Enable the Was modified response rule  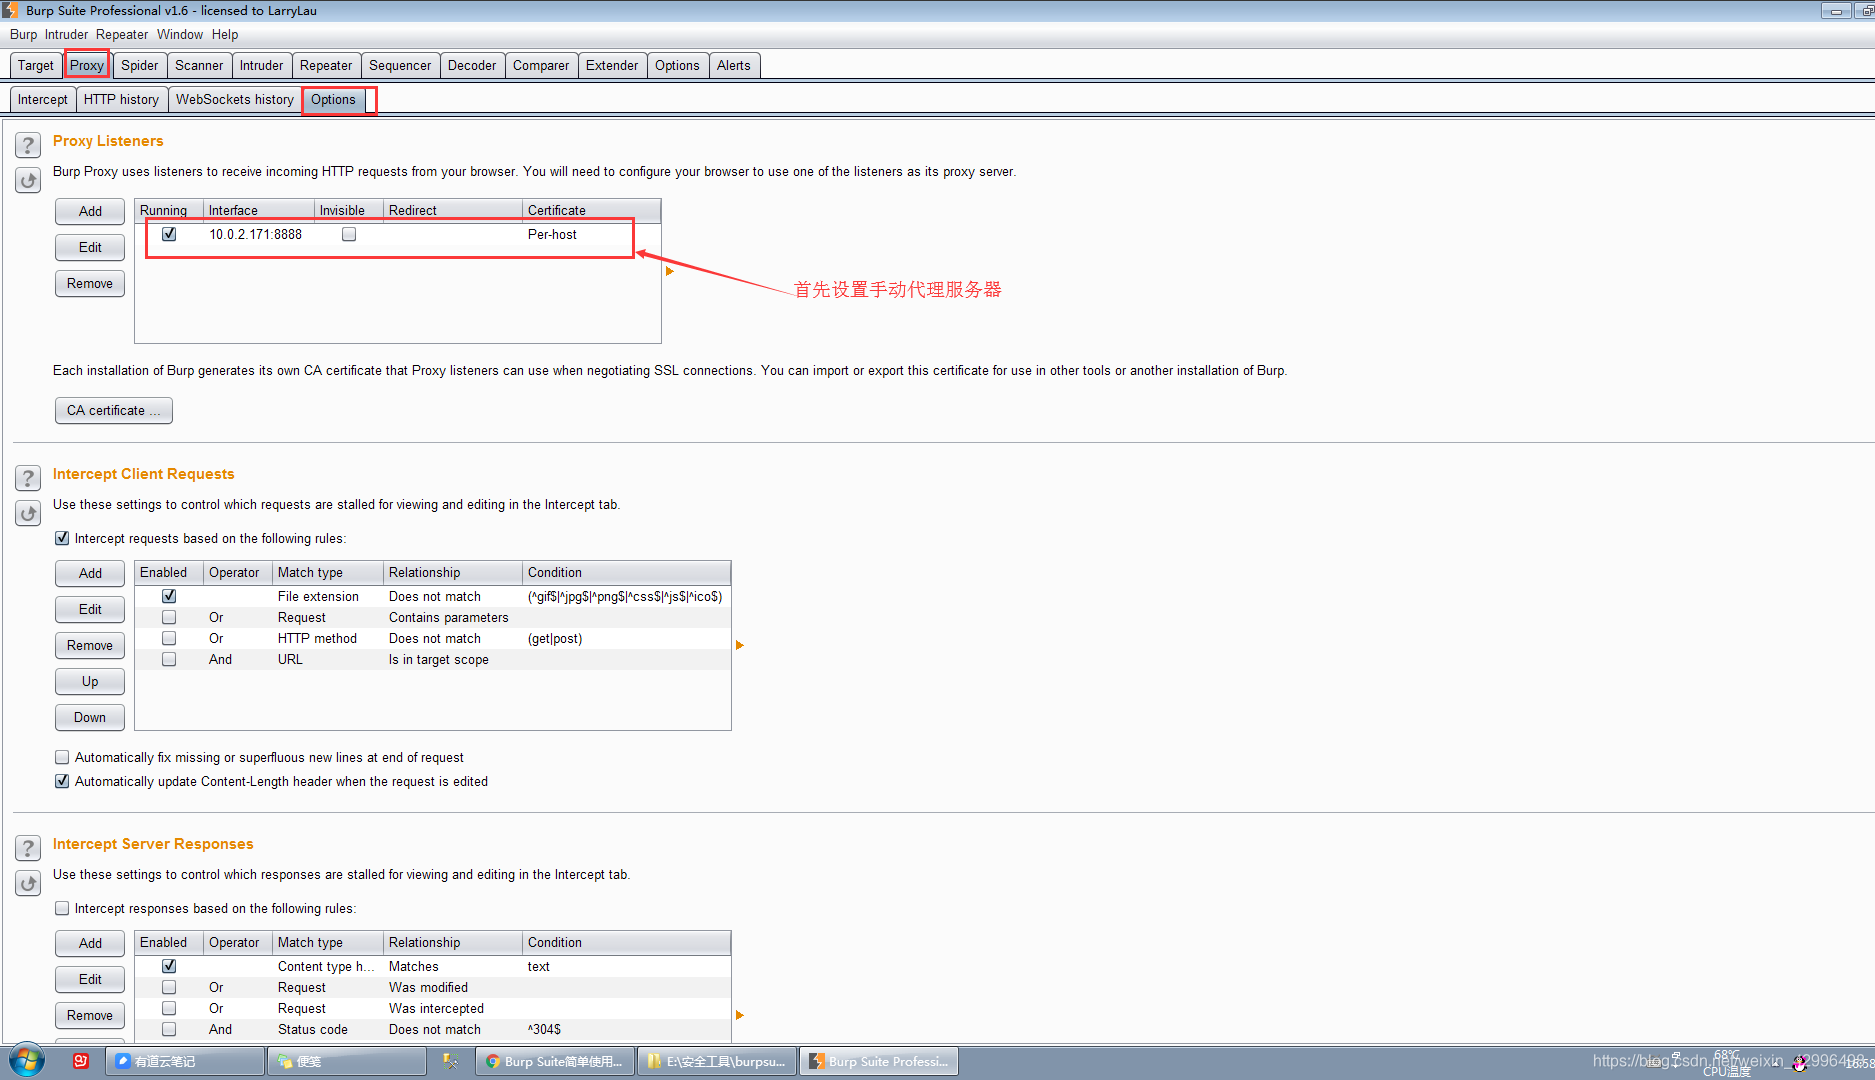169,987
